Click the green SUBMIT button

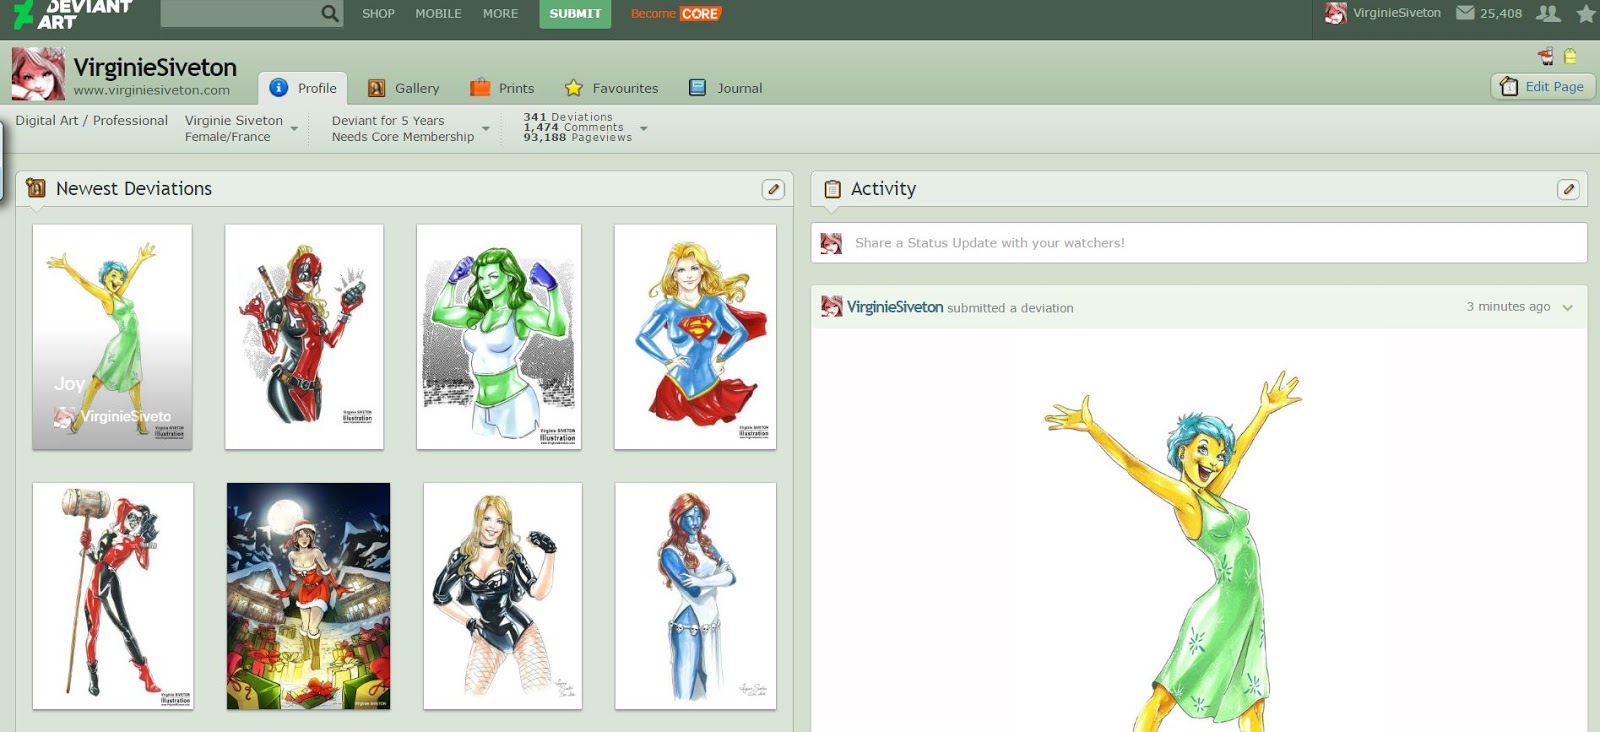575,14
